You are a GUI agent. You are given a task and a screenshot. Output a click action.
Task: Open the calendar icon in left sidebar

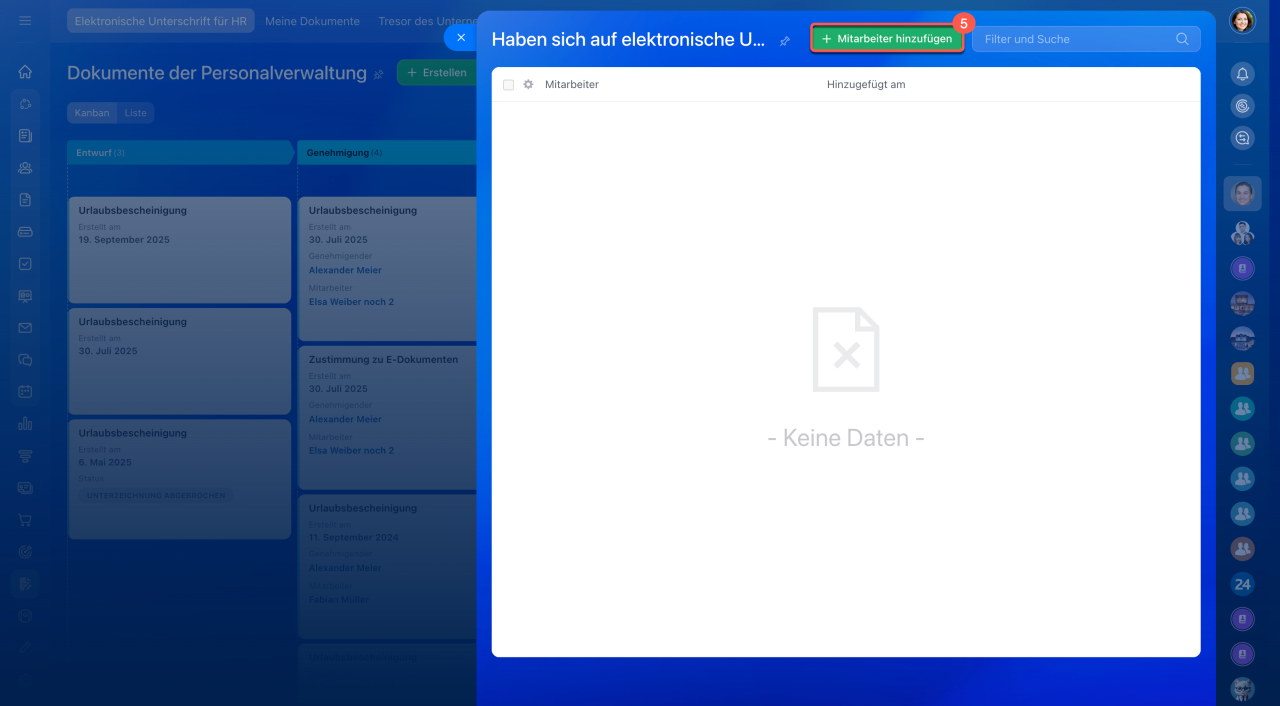pyautogui.click(x=25, y=392)
